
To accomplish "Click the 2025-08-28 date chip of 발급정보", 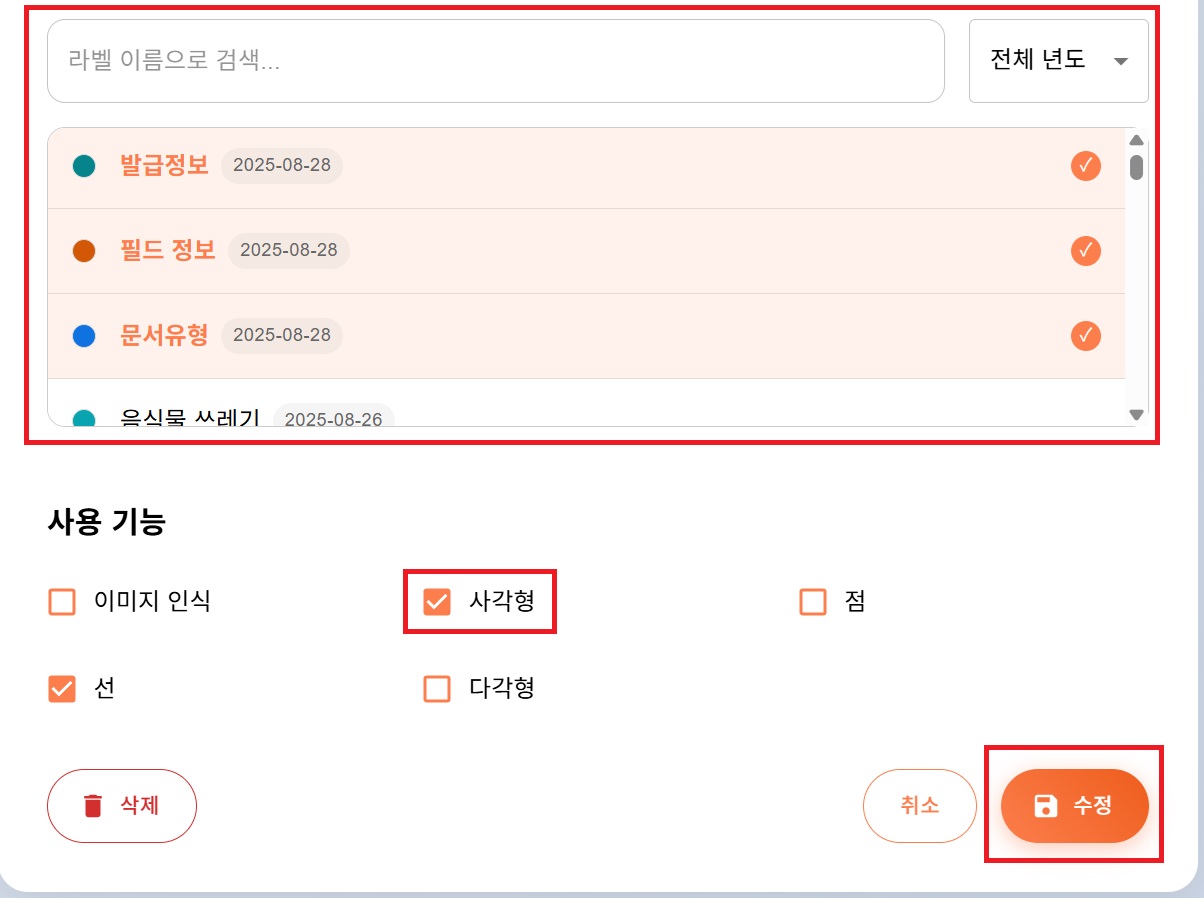I will tap(282, 166).
